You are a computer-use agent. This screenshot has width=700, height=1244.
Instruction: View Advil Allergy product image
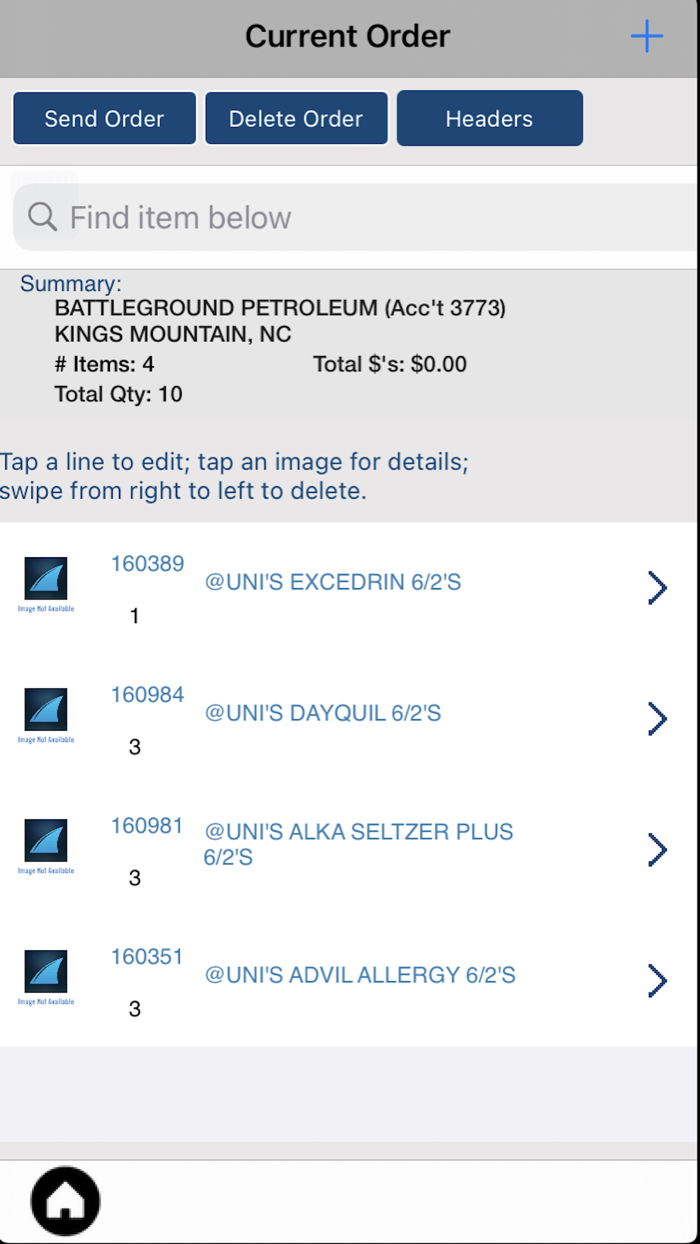point(46,977)
